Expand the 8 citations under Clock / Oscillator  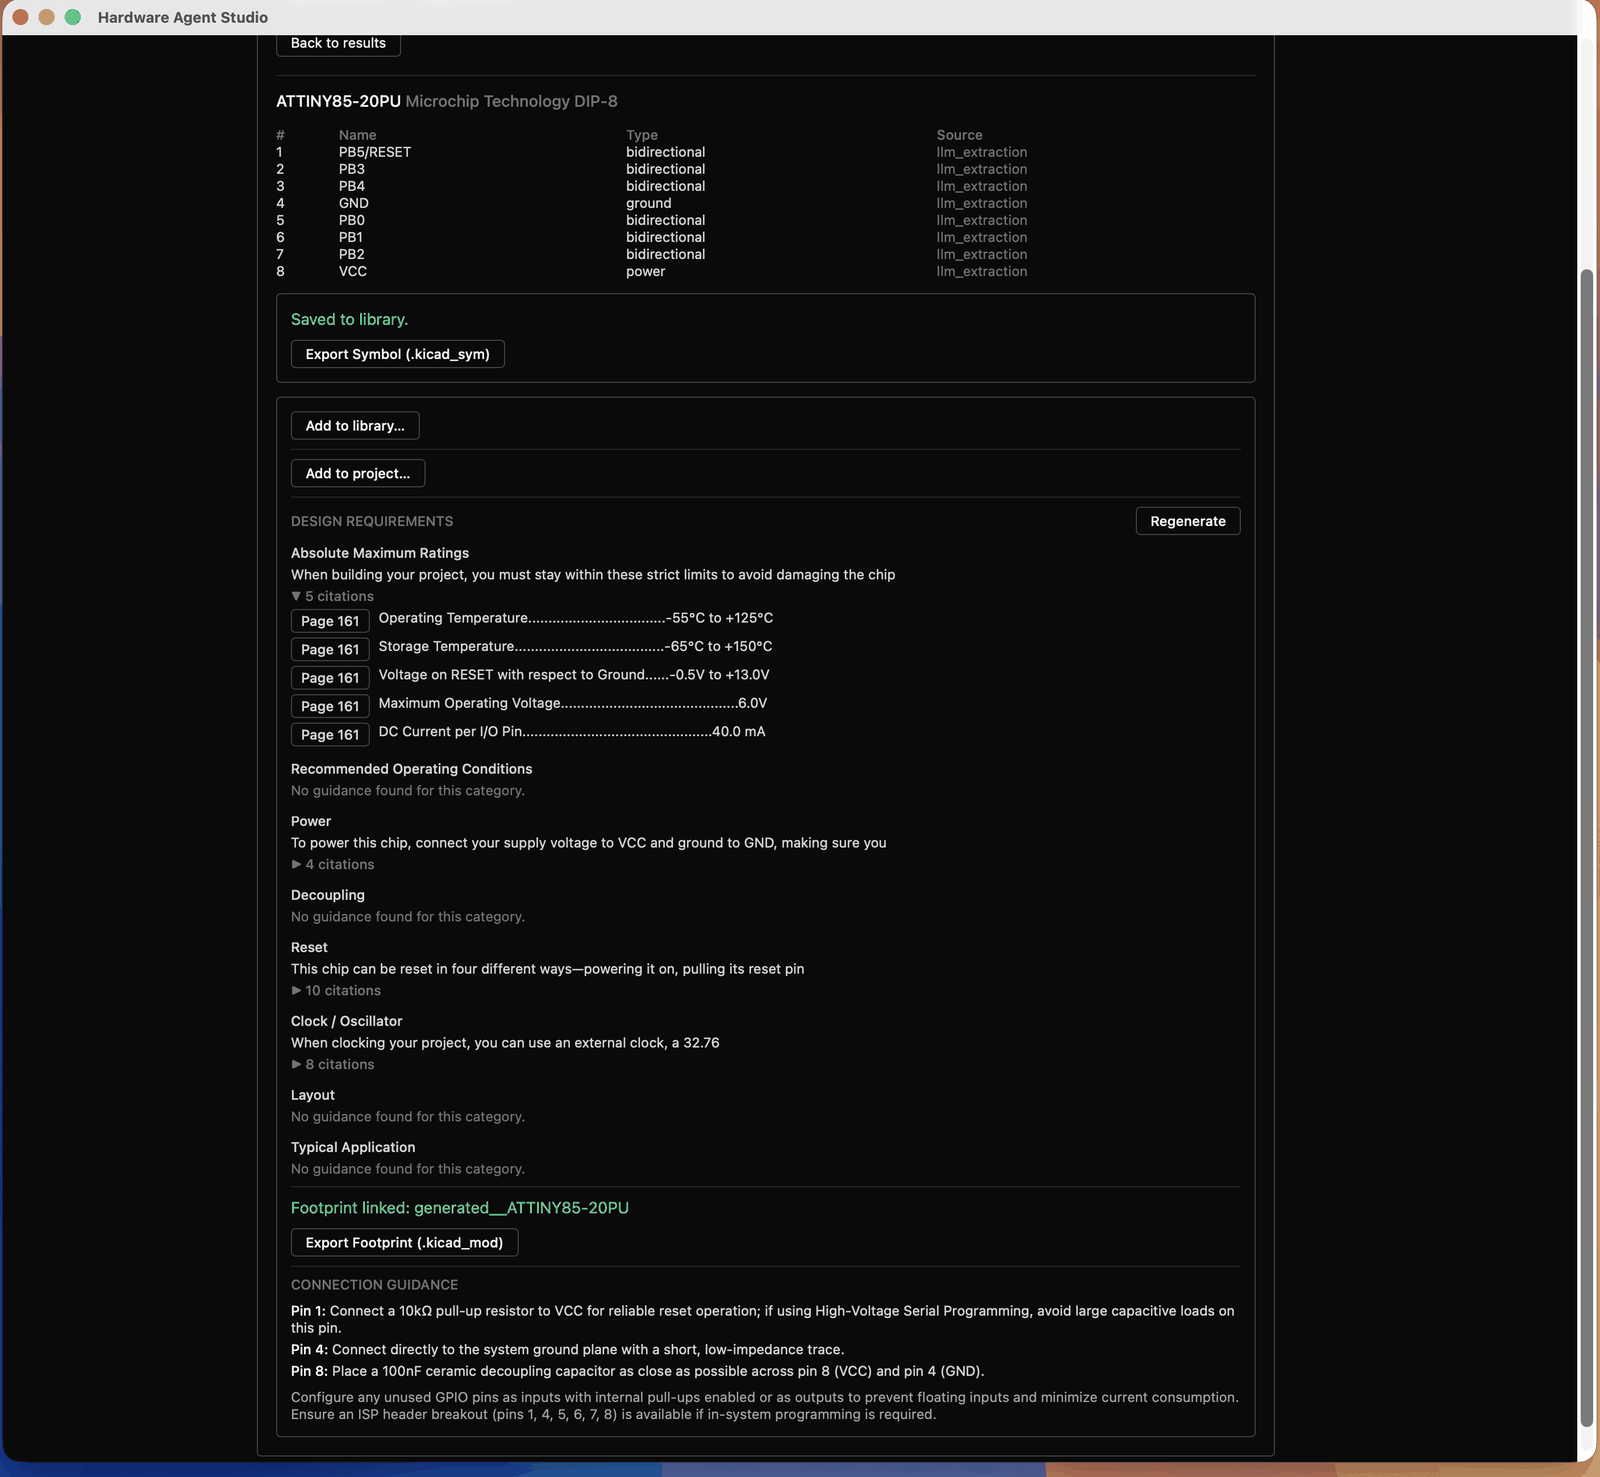click(332, 1064)
